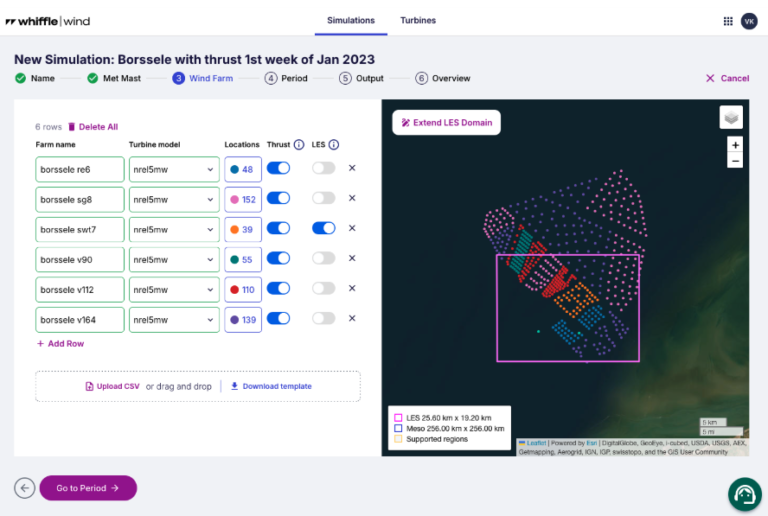Expand turbine model dropdown for borssele v112

173,290
